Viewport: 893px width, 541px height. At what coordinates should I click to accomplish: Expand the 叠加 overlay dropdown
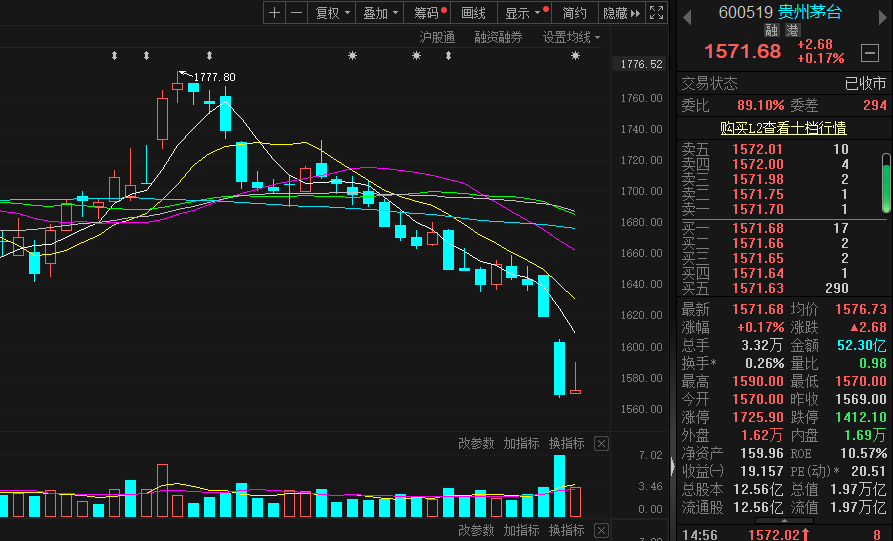380,13
